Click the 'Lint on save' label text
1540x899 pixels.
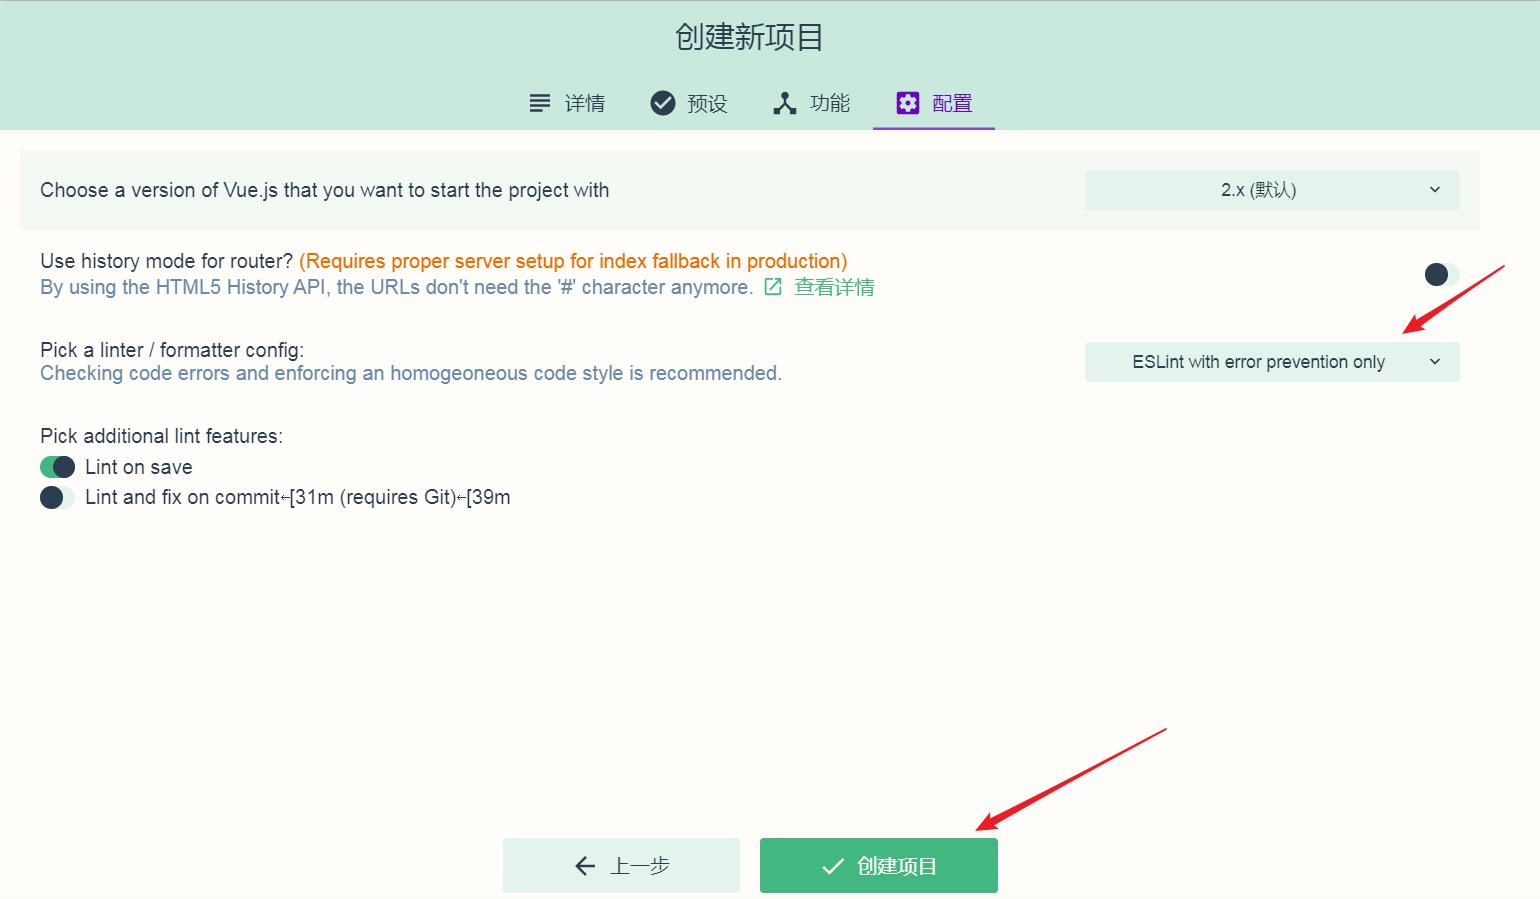(x=139, y=467)
